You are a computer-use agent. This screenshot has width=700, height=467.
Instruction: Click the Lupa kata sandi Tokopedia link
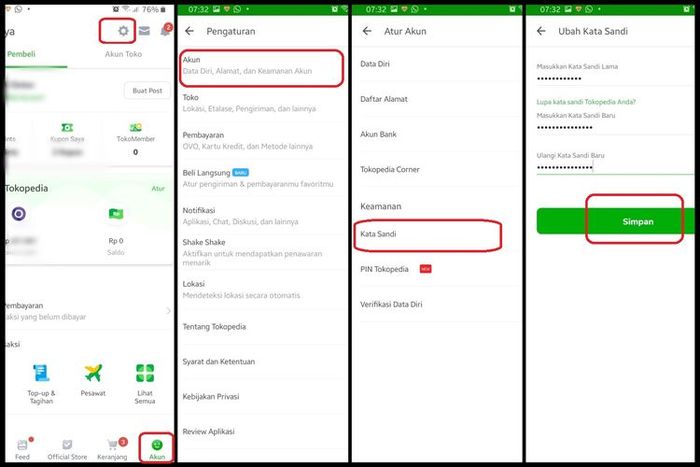pos(586,102)
